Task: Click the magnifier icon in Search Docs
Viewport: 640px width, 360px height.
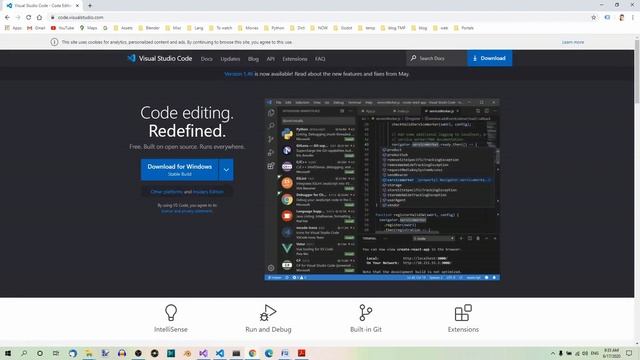Action: click(x=413, y=58)
